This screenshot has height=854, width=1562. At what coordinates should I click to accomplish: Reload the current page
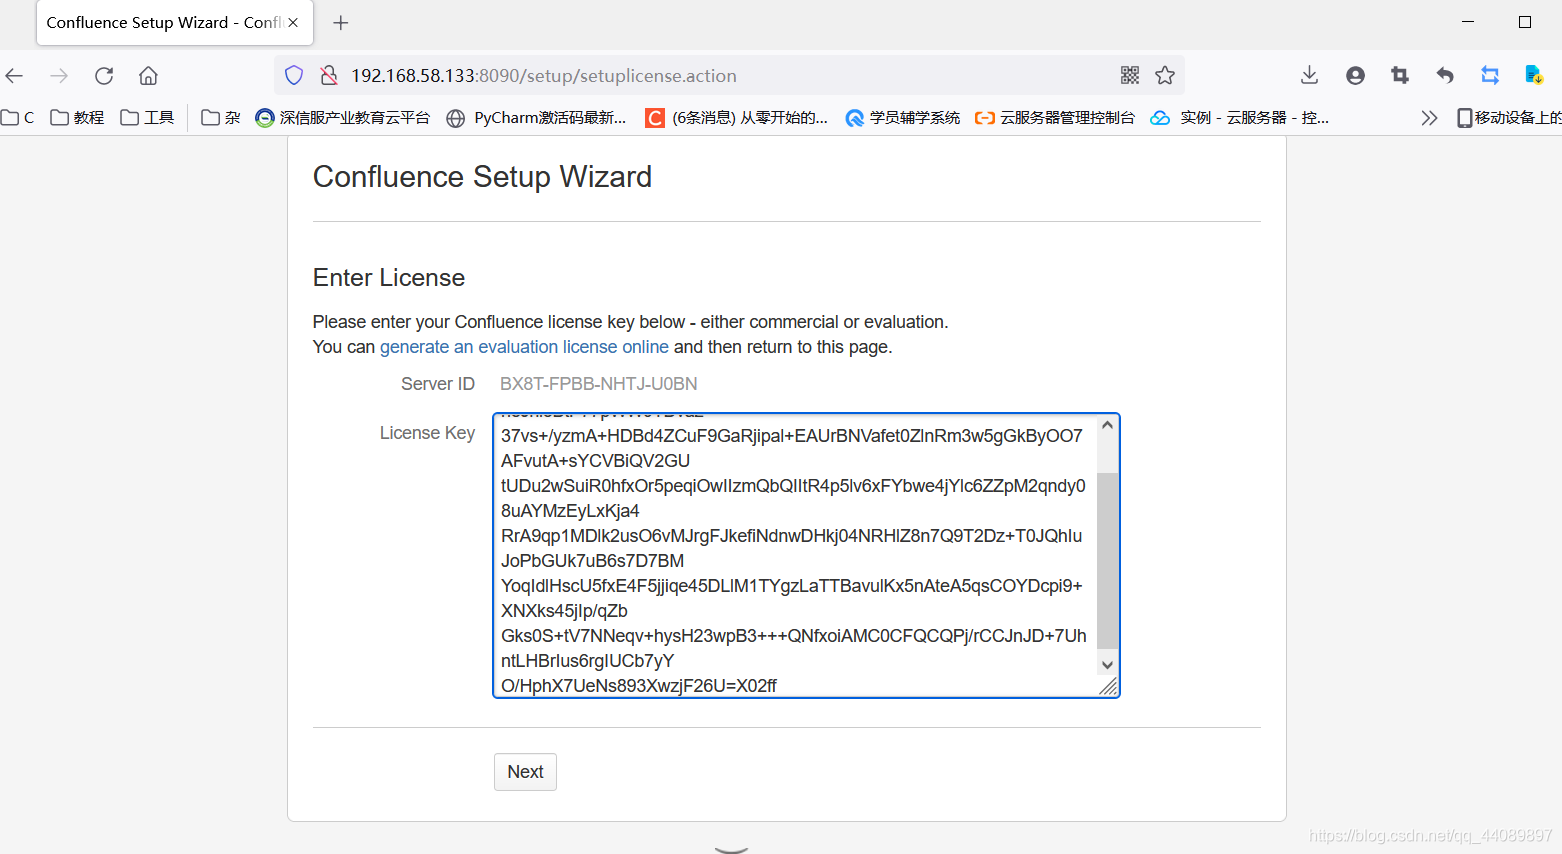pyautogui.click(x=104, y=76)
